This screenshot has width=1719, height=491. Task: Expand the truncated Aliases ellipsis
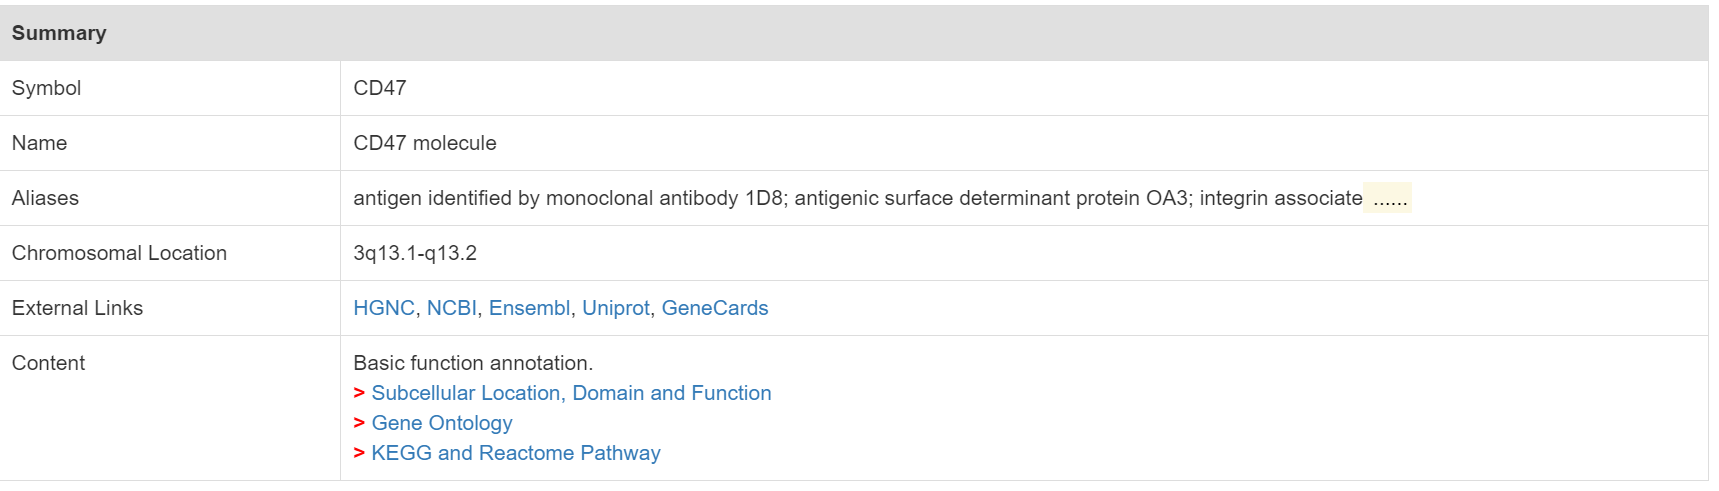(x=1388, y=198)
